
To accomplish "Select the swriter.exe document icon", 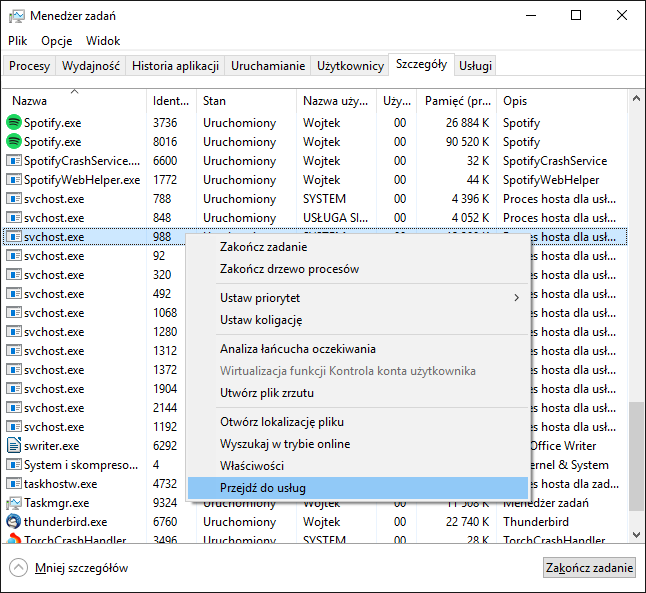I will (14, 446).
